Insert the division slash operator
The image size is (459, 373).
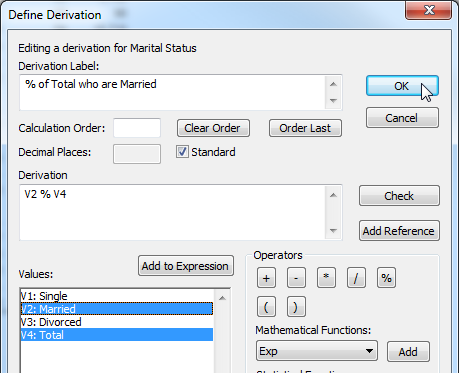(356, 278)
